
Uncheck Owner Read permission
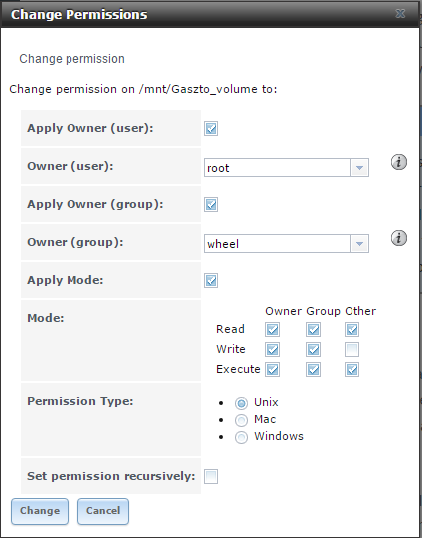[x=272, y=329]
